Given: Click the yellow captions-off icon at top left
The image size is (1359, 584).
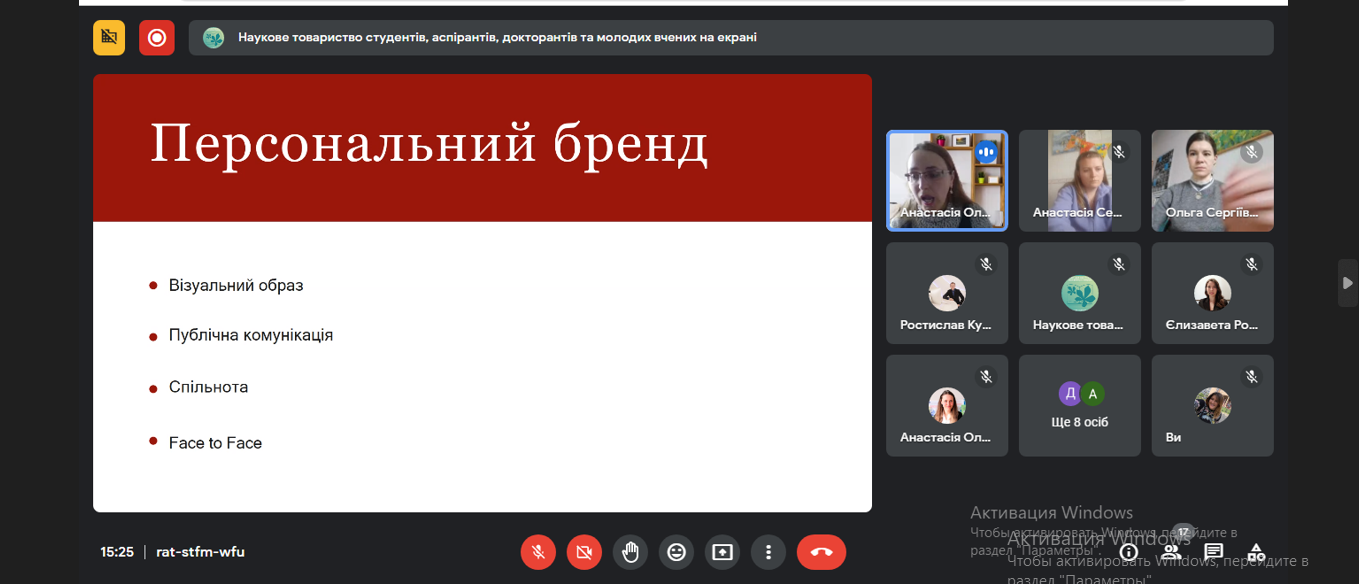Looking at the screenshot, I should [x=109, y=38].
